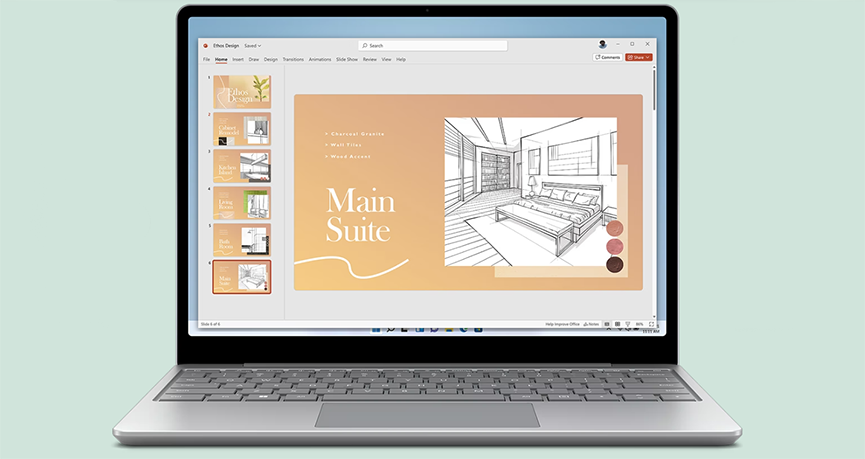This screenshot has width=865, height=459.
Task: Click Help Improve Office link
Action: pos(563,324)
